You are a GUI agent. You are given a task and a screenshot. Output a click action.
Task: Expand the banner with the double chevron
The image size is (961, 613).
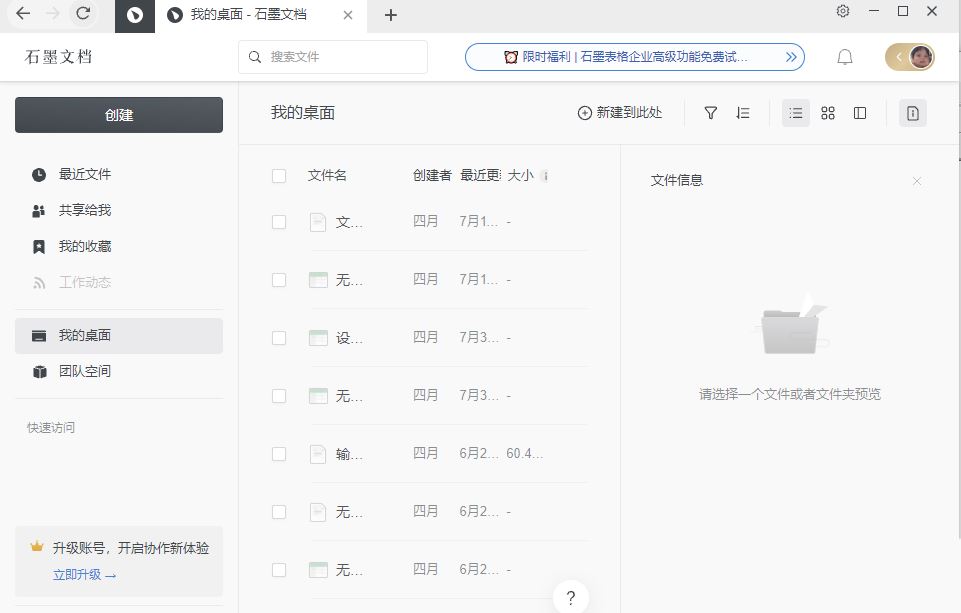[x=791, y=57]
